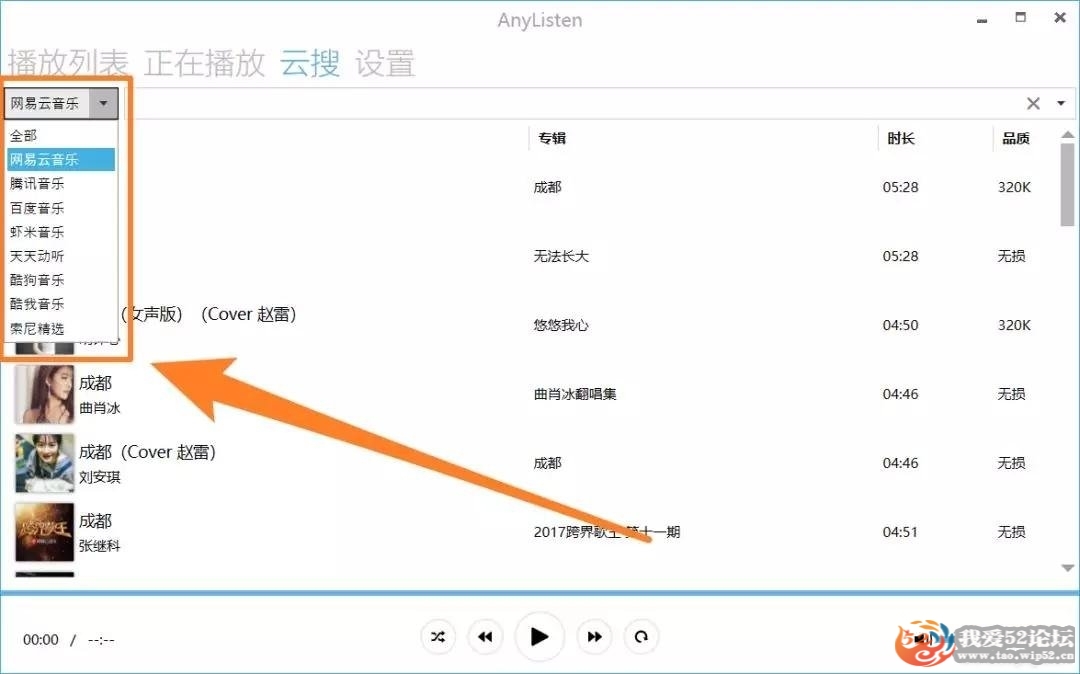Skip to the next track
The height and width of the screenshot is (674, 1080).
pos(594,637)
